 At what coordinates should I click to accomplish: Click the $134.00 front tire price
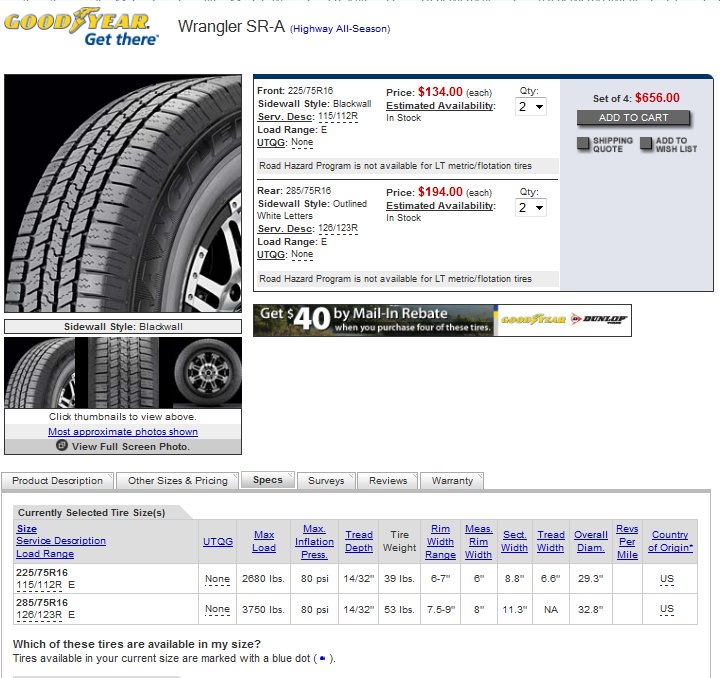(x=440, y=92)
